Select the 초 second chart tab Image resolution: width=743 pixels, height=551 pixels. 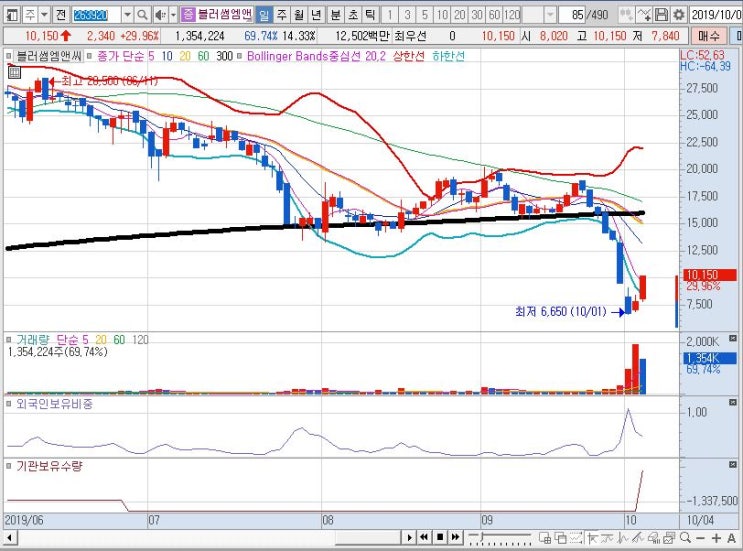[353, 15]
